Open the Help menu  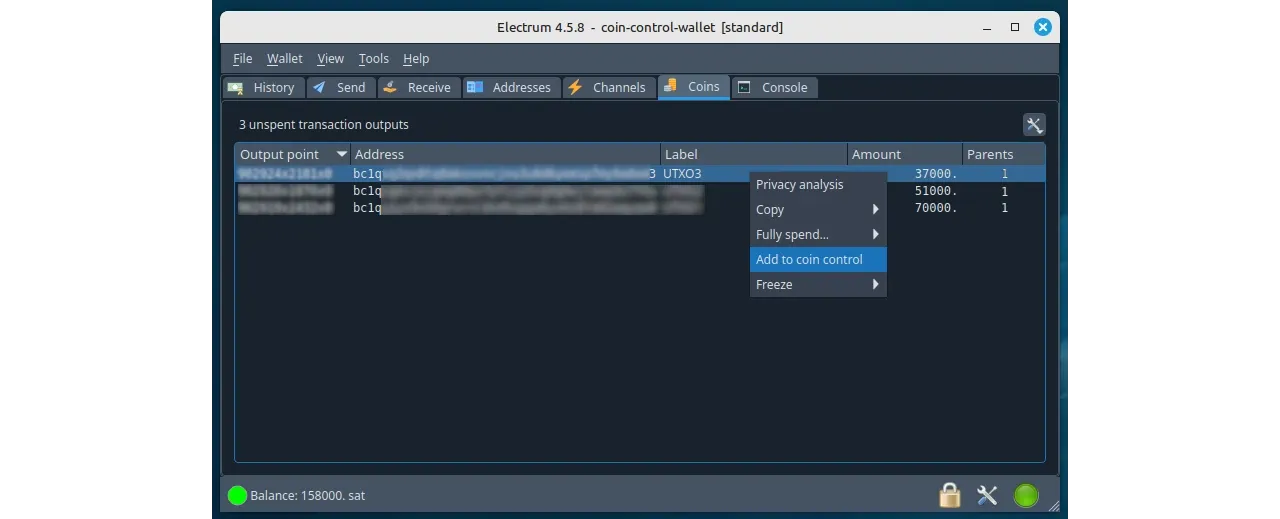pyautogui.click(x=416, y=58)
